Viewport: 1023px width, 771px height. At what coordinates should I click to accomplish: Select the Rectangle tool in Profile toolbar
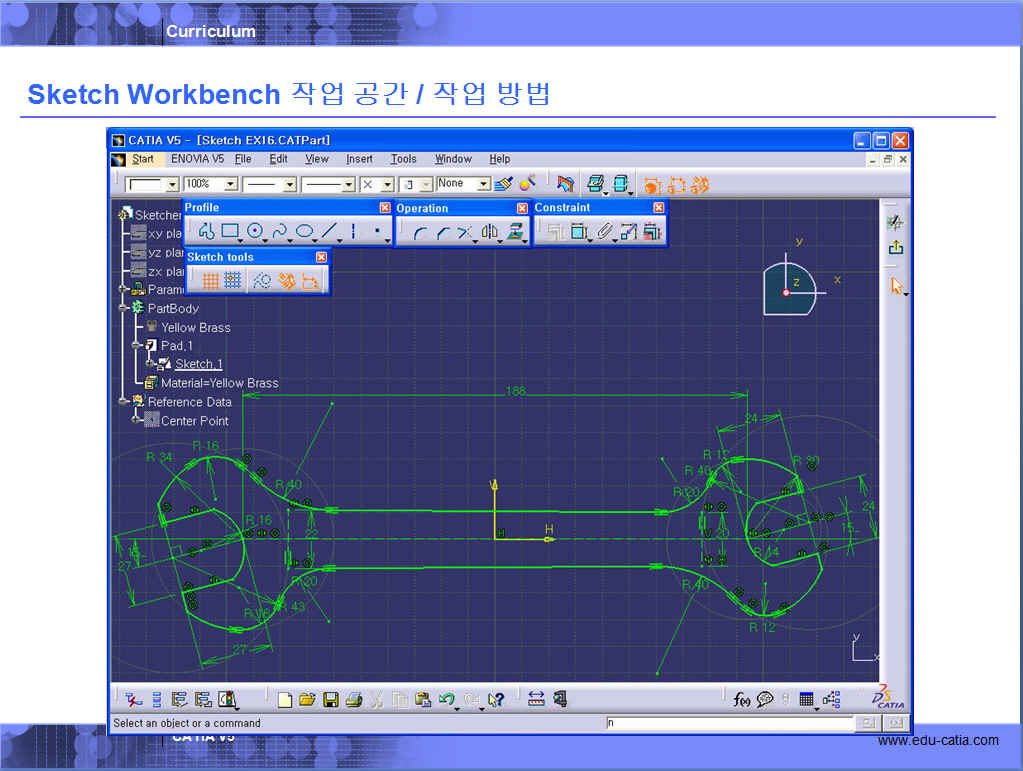(x=230, y=231)
